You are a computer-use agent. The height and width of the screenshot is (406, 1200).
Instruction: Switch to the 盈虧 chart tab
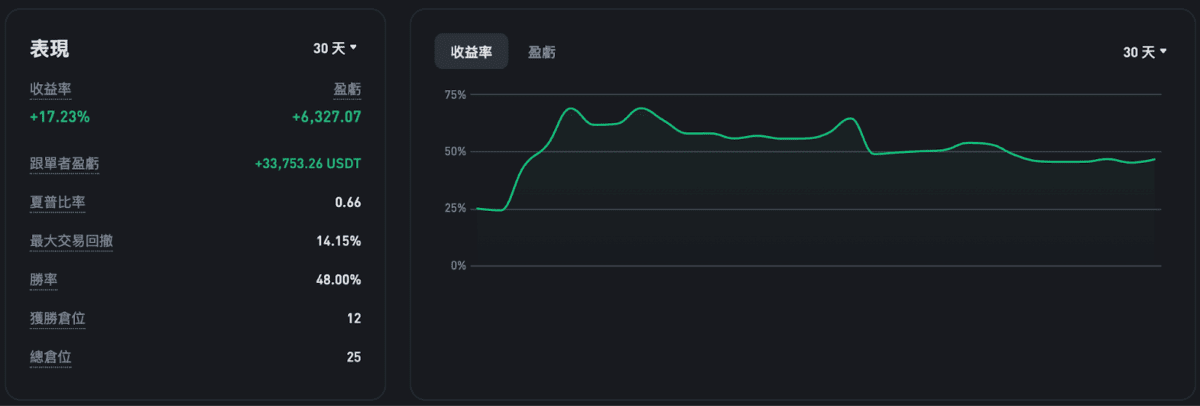click(542, 52)
